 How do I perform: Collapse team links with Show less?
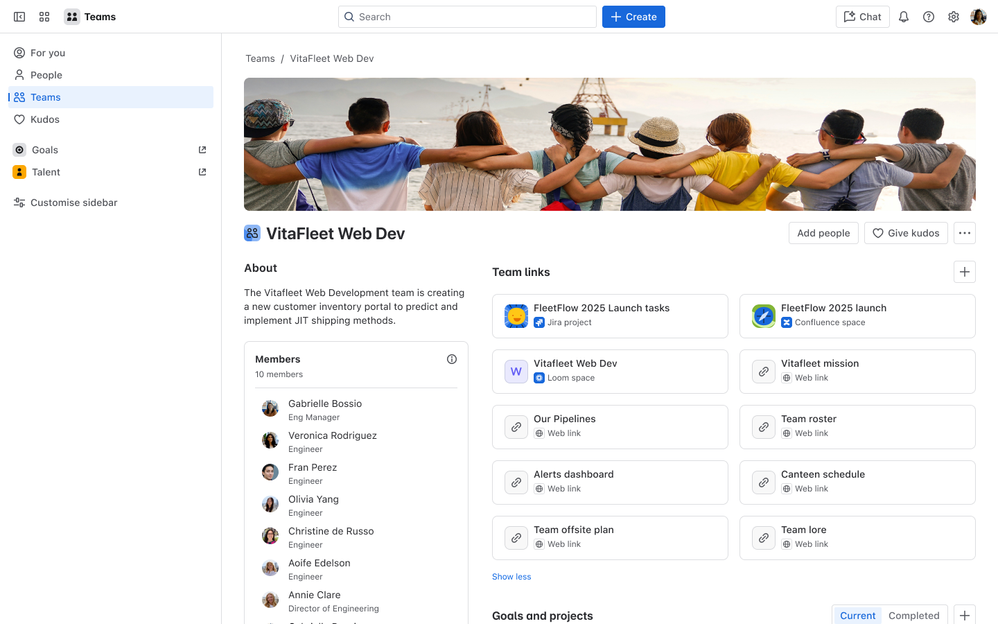(511, 577)
